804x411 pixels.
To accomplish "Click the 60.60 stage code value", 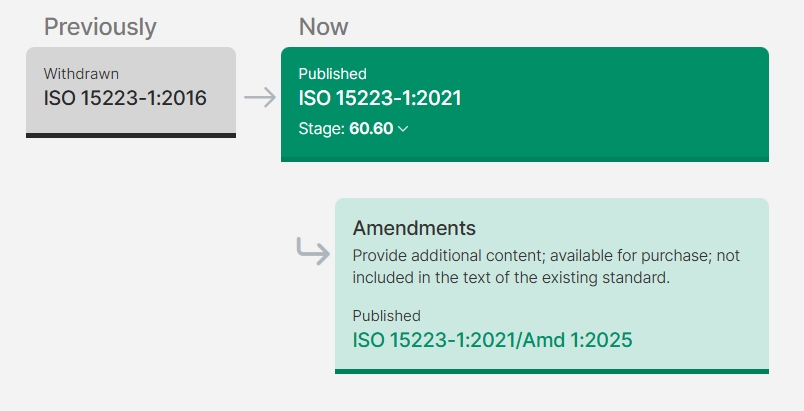I will [x=371, y=129].
